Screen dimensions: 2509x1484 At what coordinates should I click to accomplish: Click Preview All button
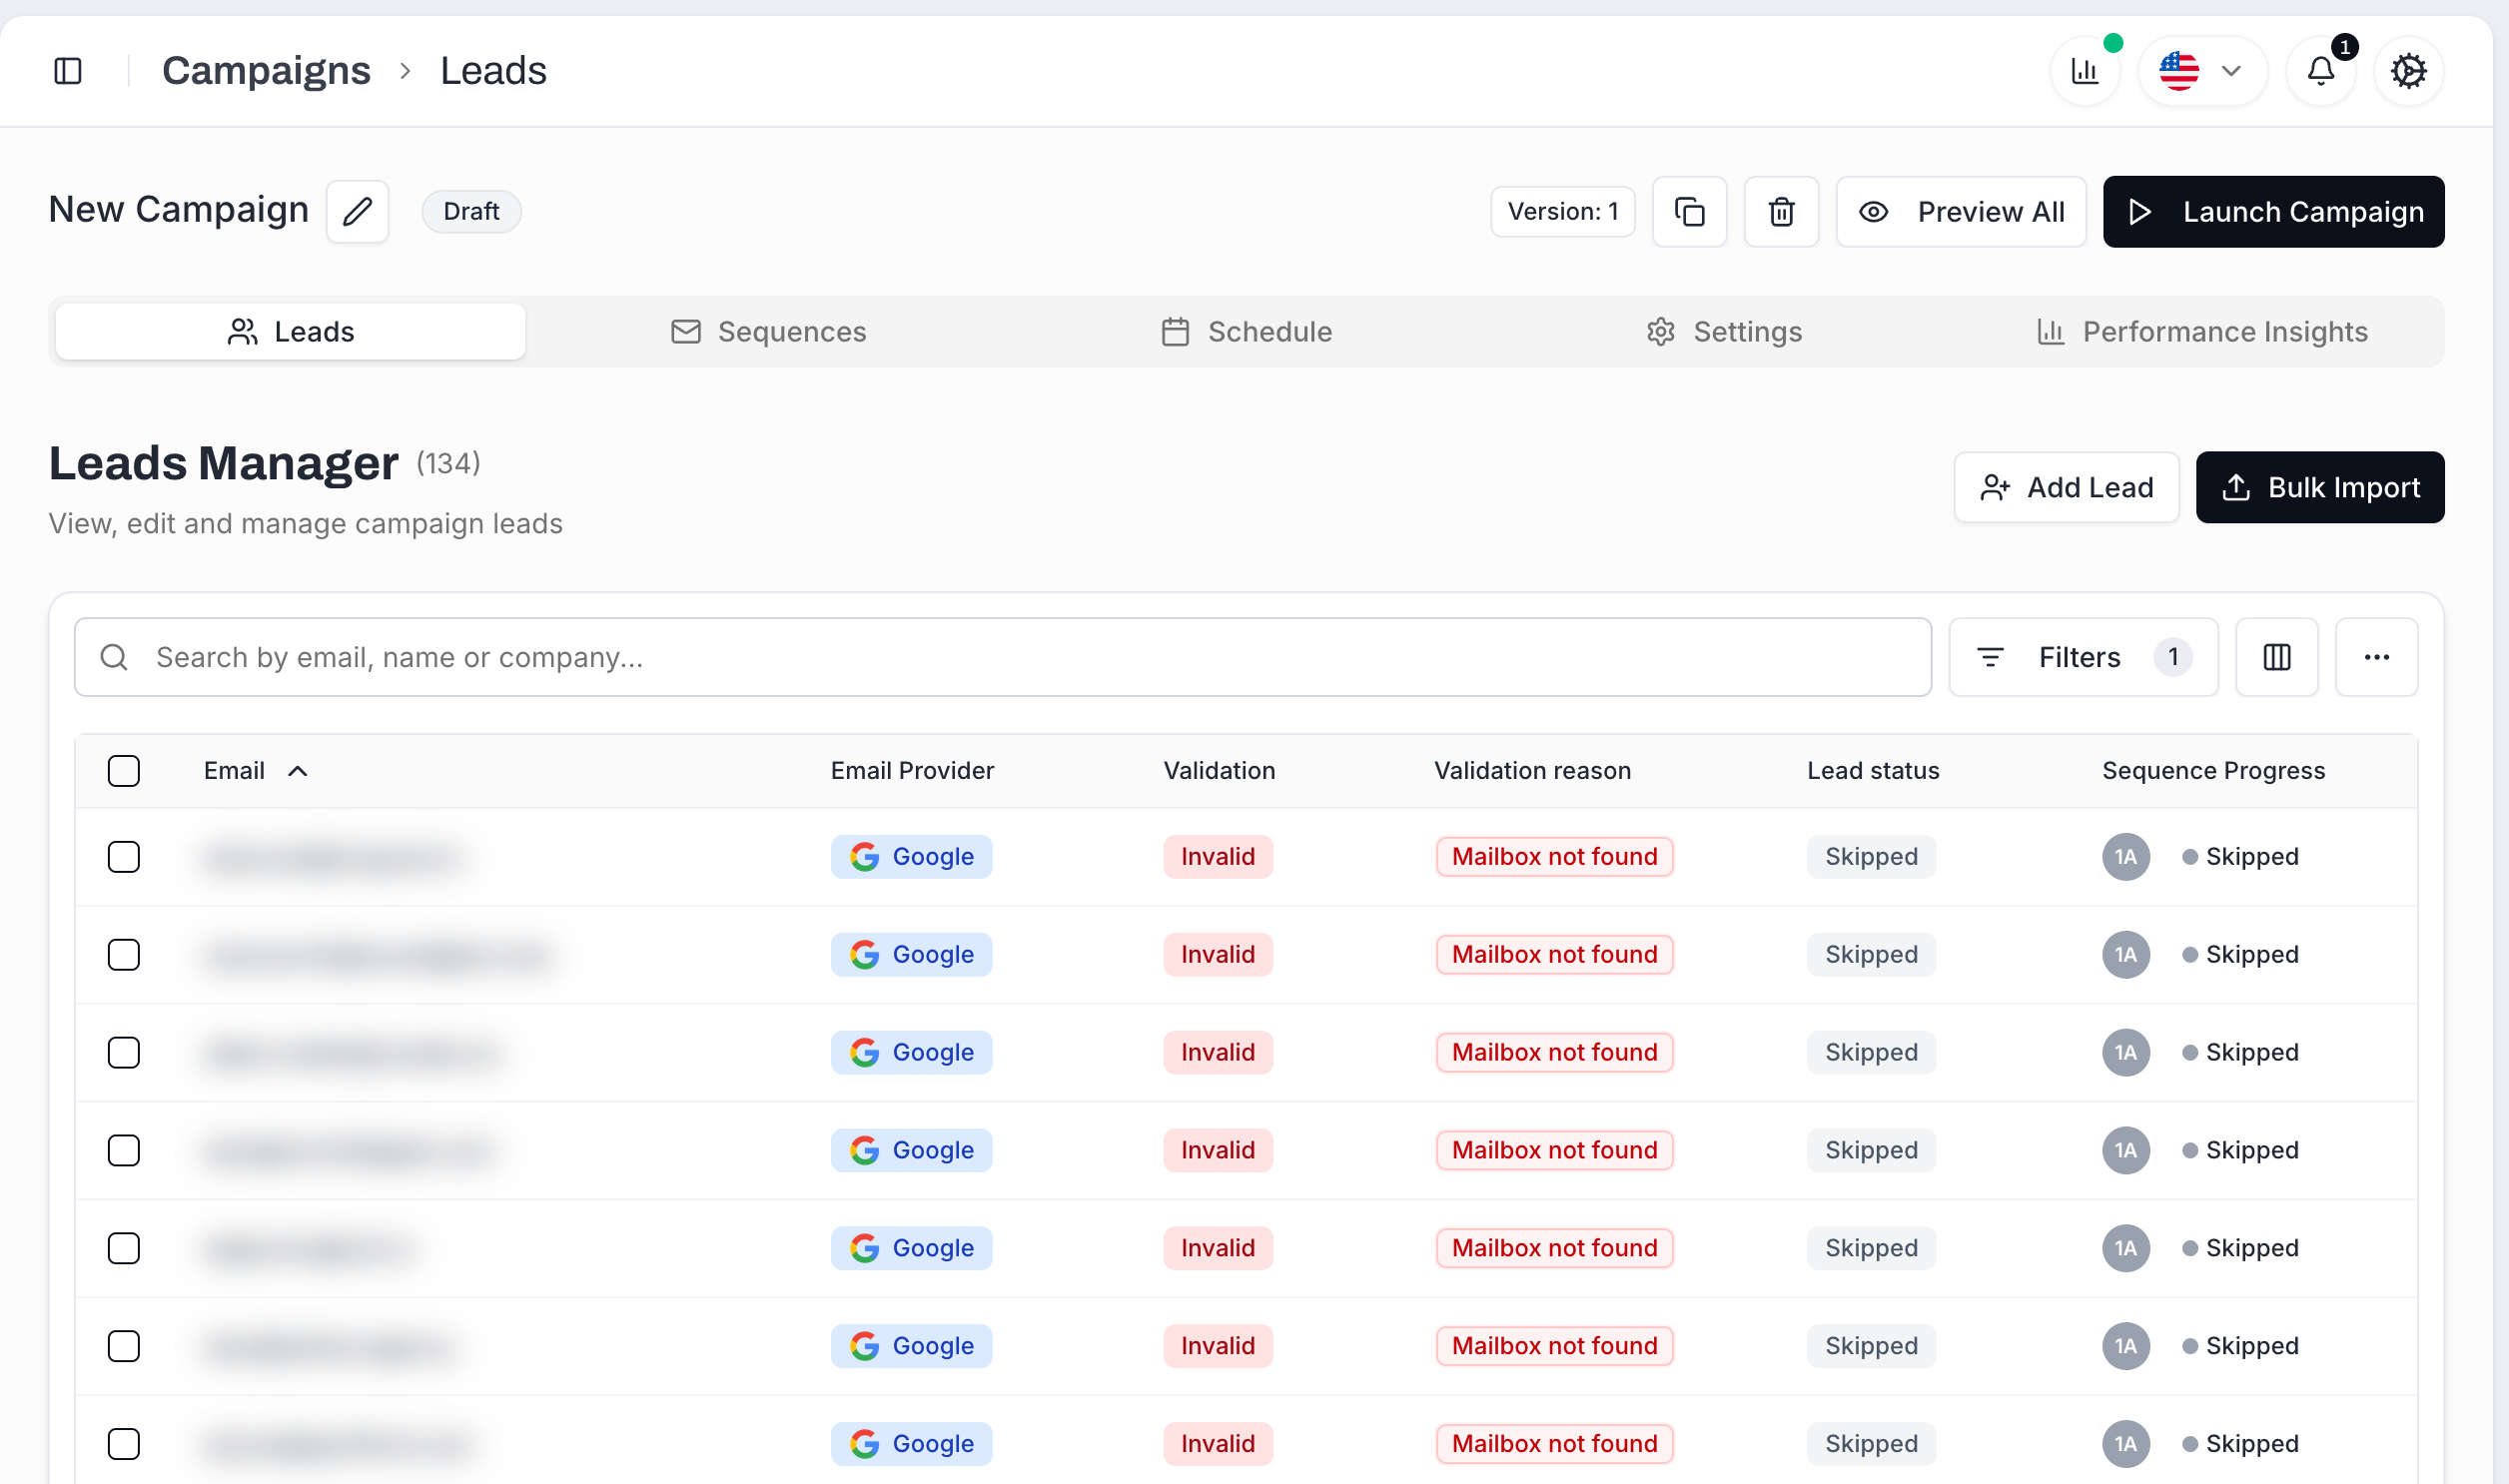(x=1960, y=211)
